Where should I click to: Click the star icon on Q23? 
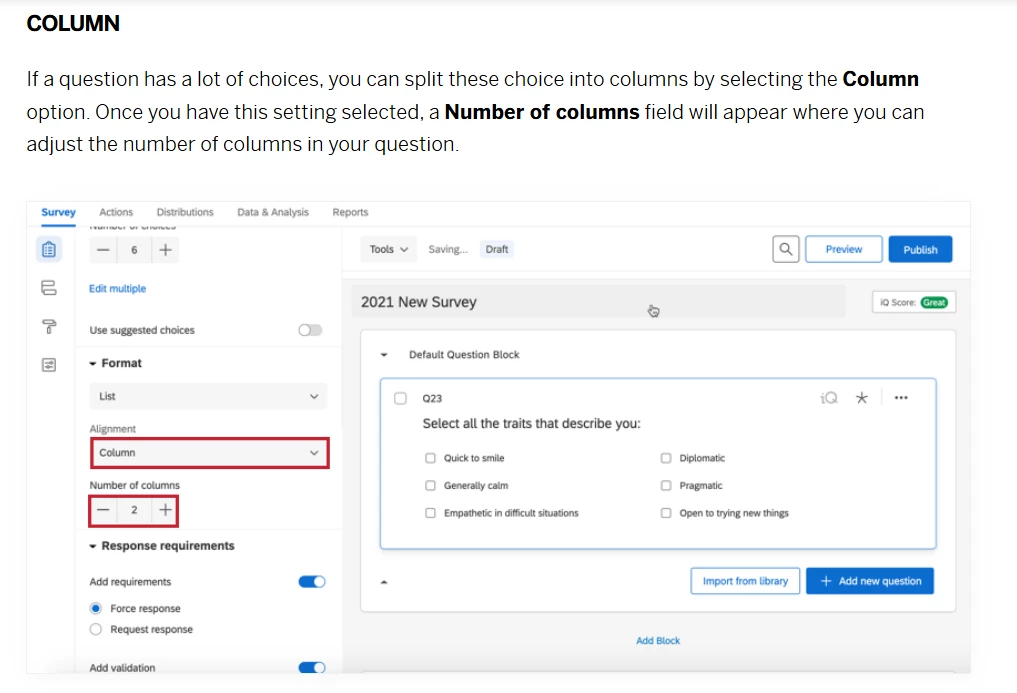click(861, 398)
